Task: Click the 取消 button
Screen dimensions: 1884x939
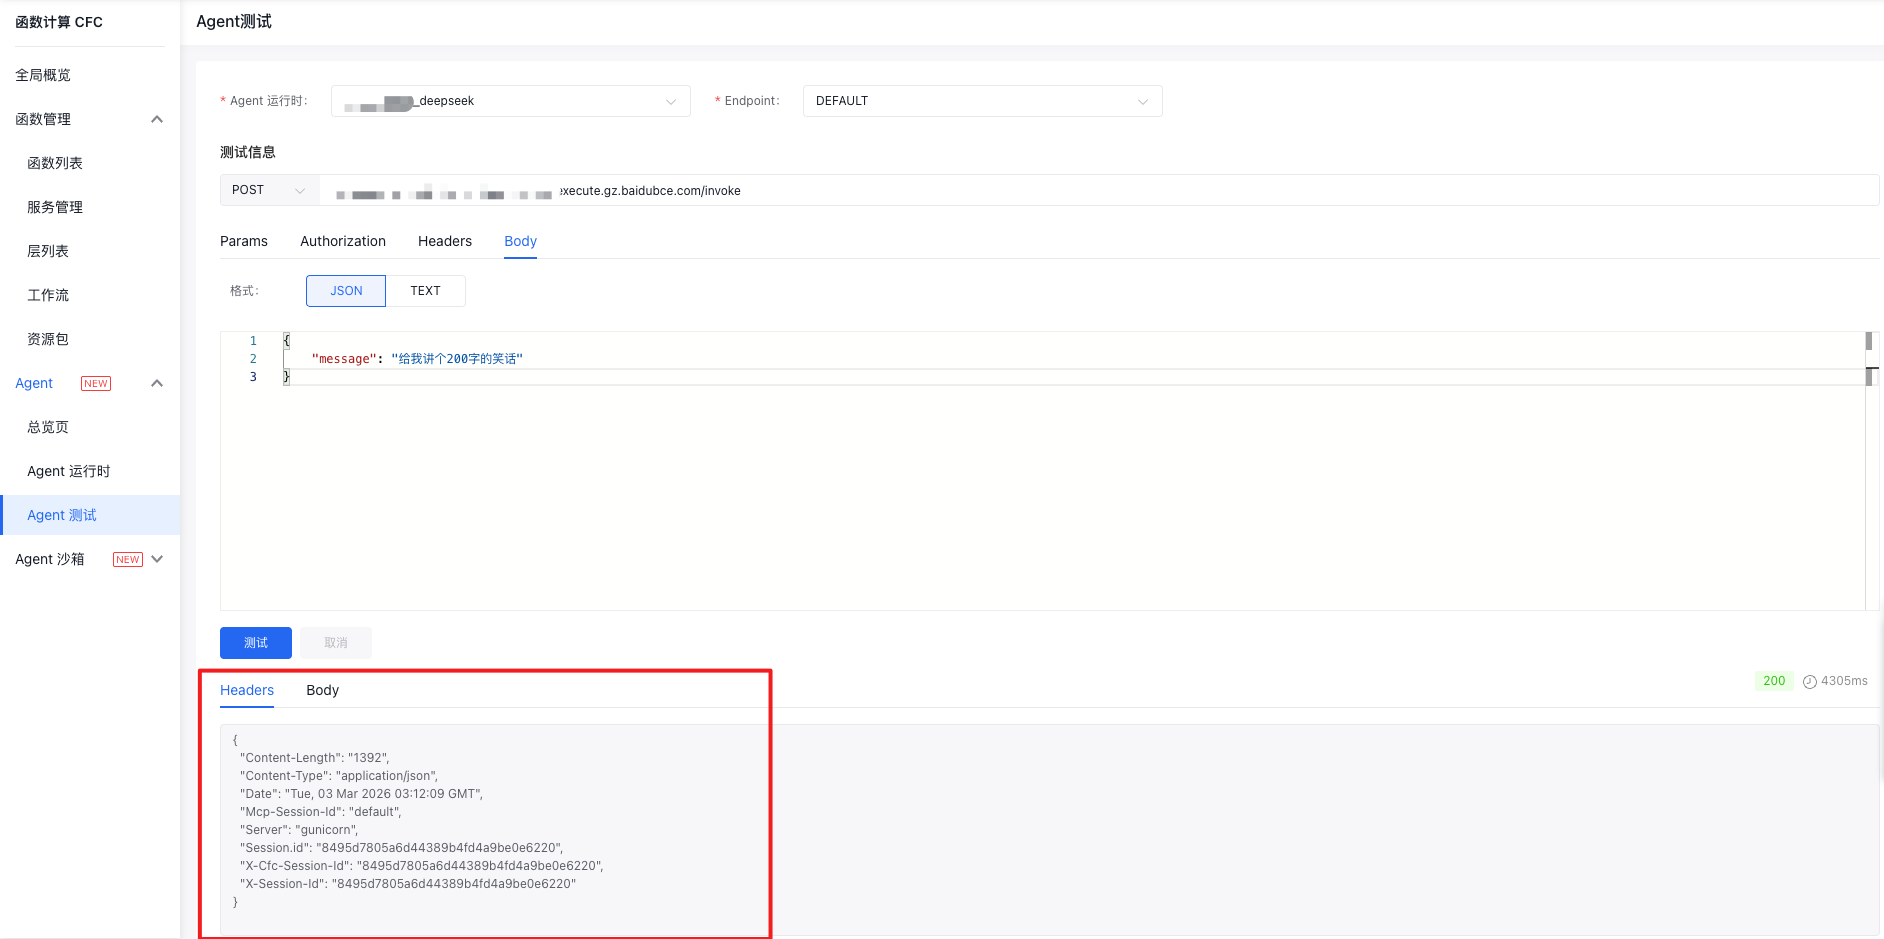Action: coord(336,643)
